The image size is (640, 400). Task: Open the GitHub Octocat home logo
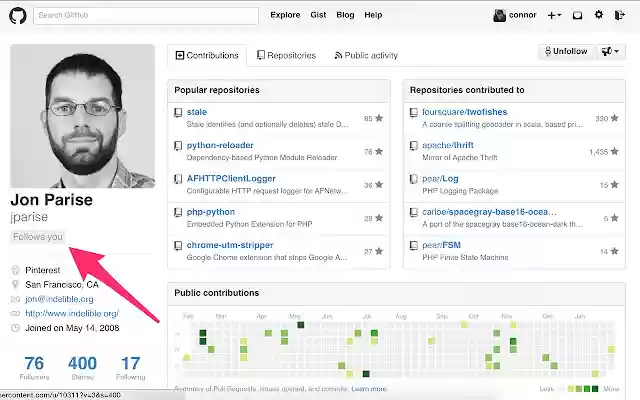(x=18, y=16)
